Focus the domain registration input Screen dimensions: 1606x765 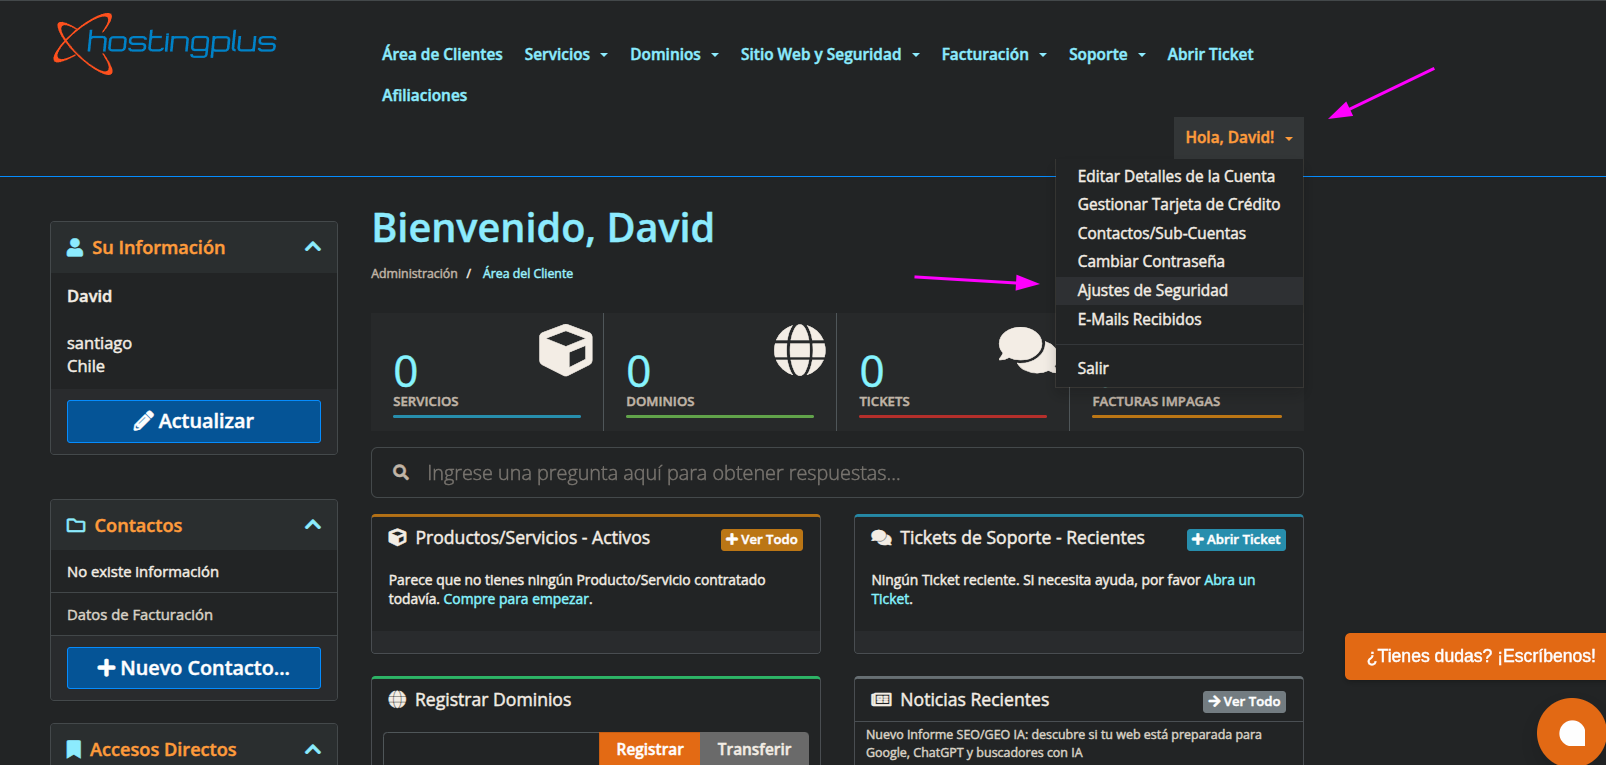[491, 749]
